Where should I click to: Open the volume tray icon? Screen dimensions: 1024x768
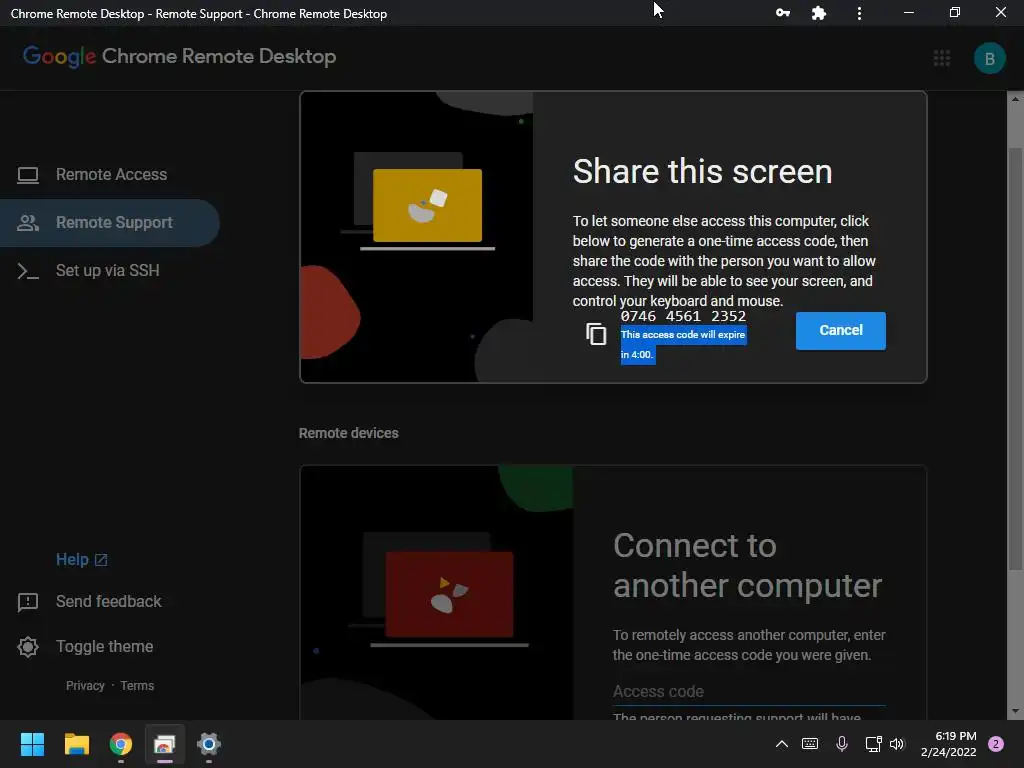point(897,744)
